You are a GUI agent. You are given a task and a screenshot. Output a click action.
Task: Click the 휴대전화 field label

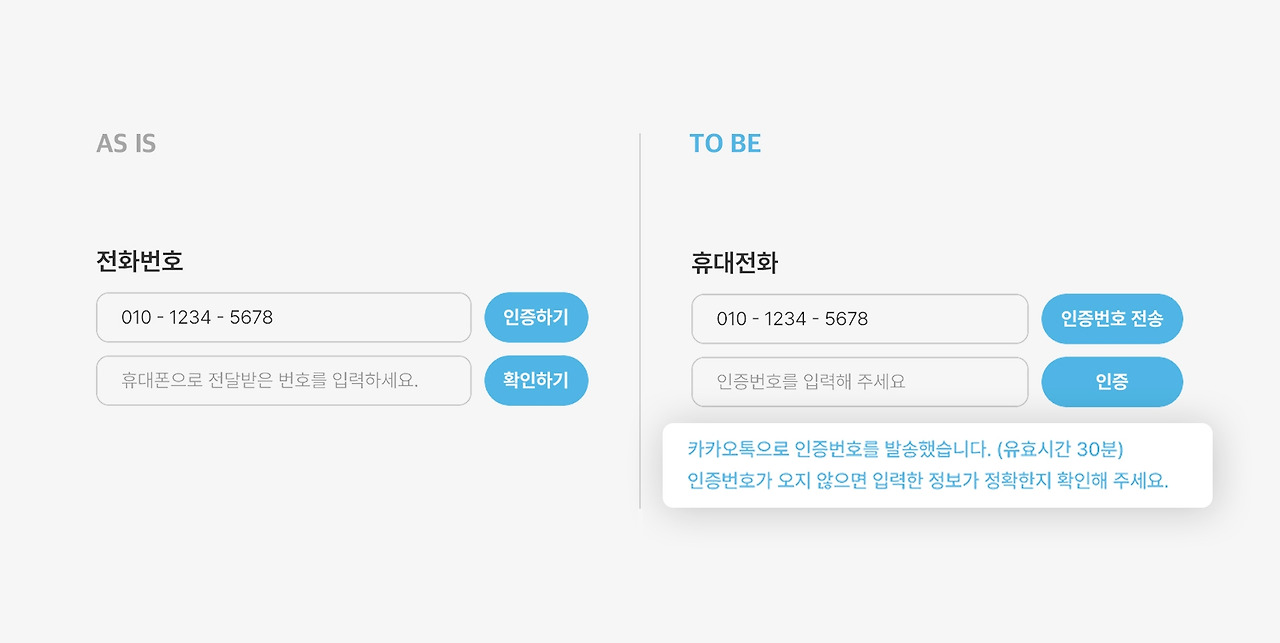coord(734,263)
